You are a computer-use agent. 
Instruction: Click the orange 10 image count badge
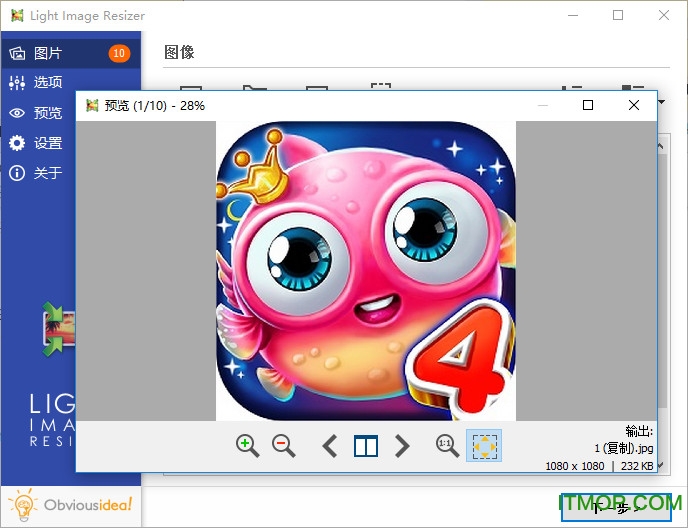pyautogui.click(x=119, y=53)
